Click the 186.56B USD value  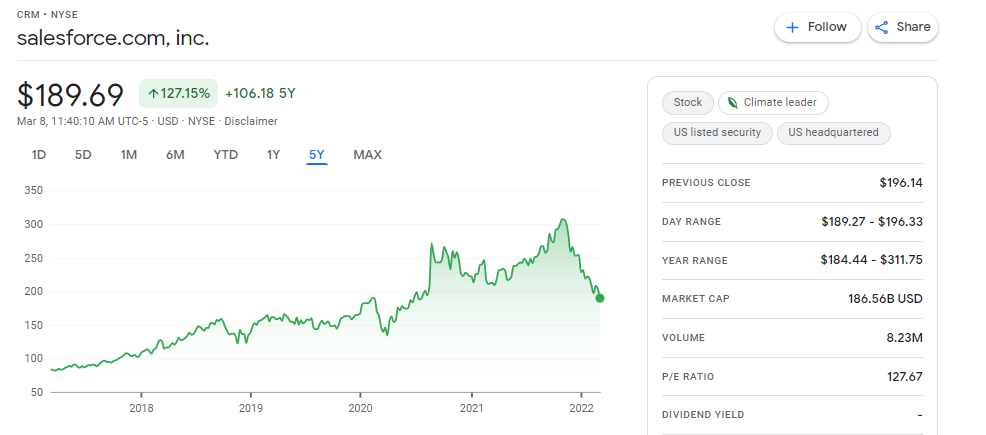point(885,299)
